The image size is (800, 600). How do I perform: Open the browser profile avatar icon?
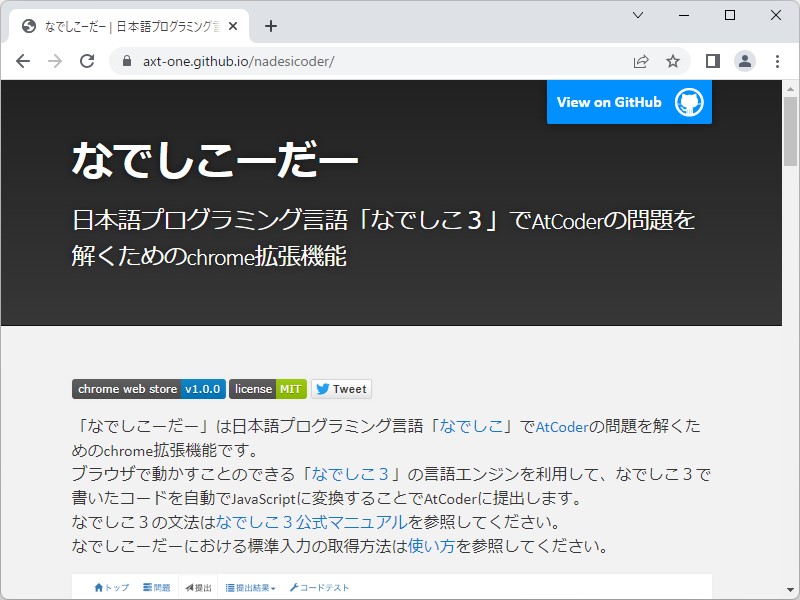pos(744,61)
